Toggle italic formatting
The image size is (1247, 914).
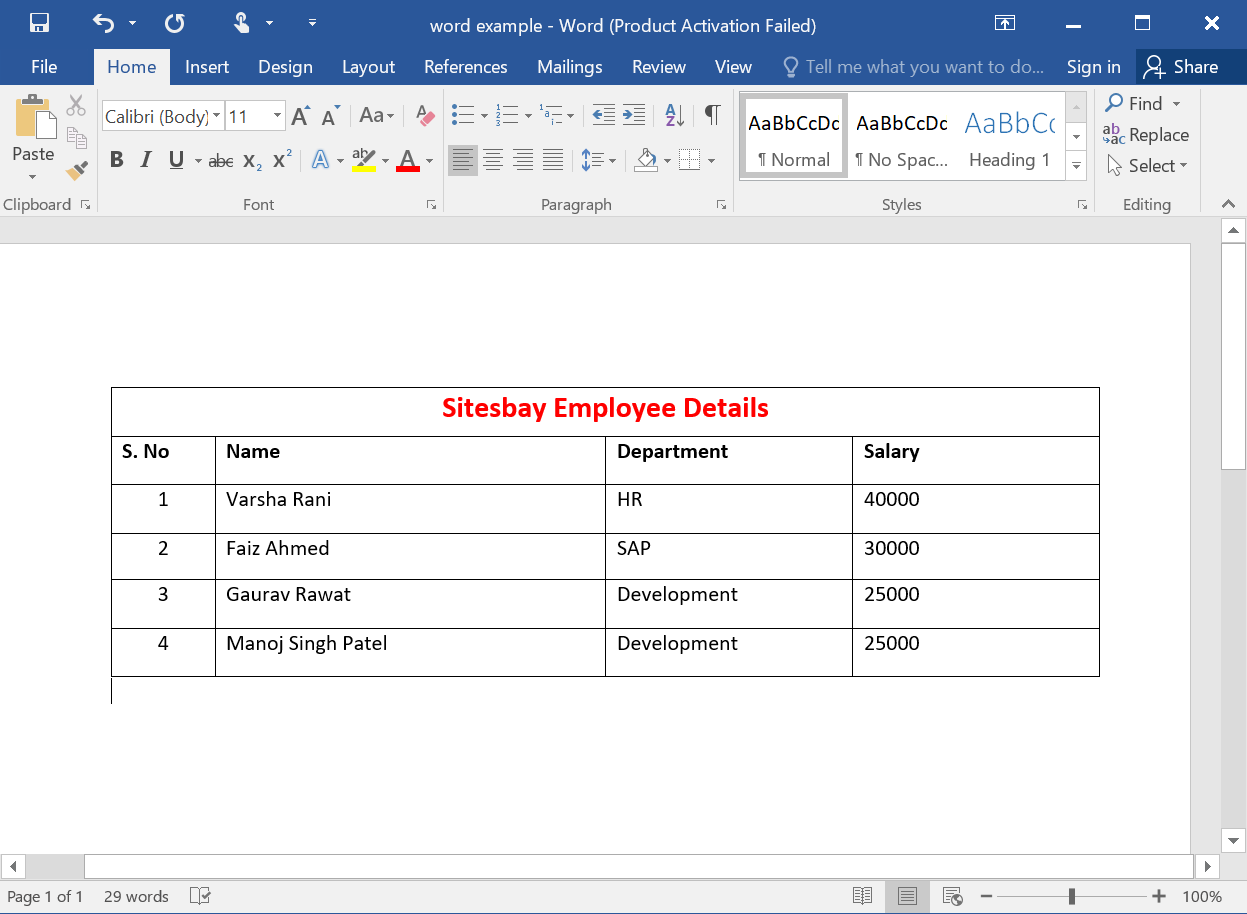coord(146,160)
